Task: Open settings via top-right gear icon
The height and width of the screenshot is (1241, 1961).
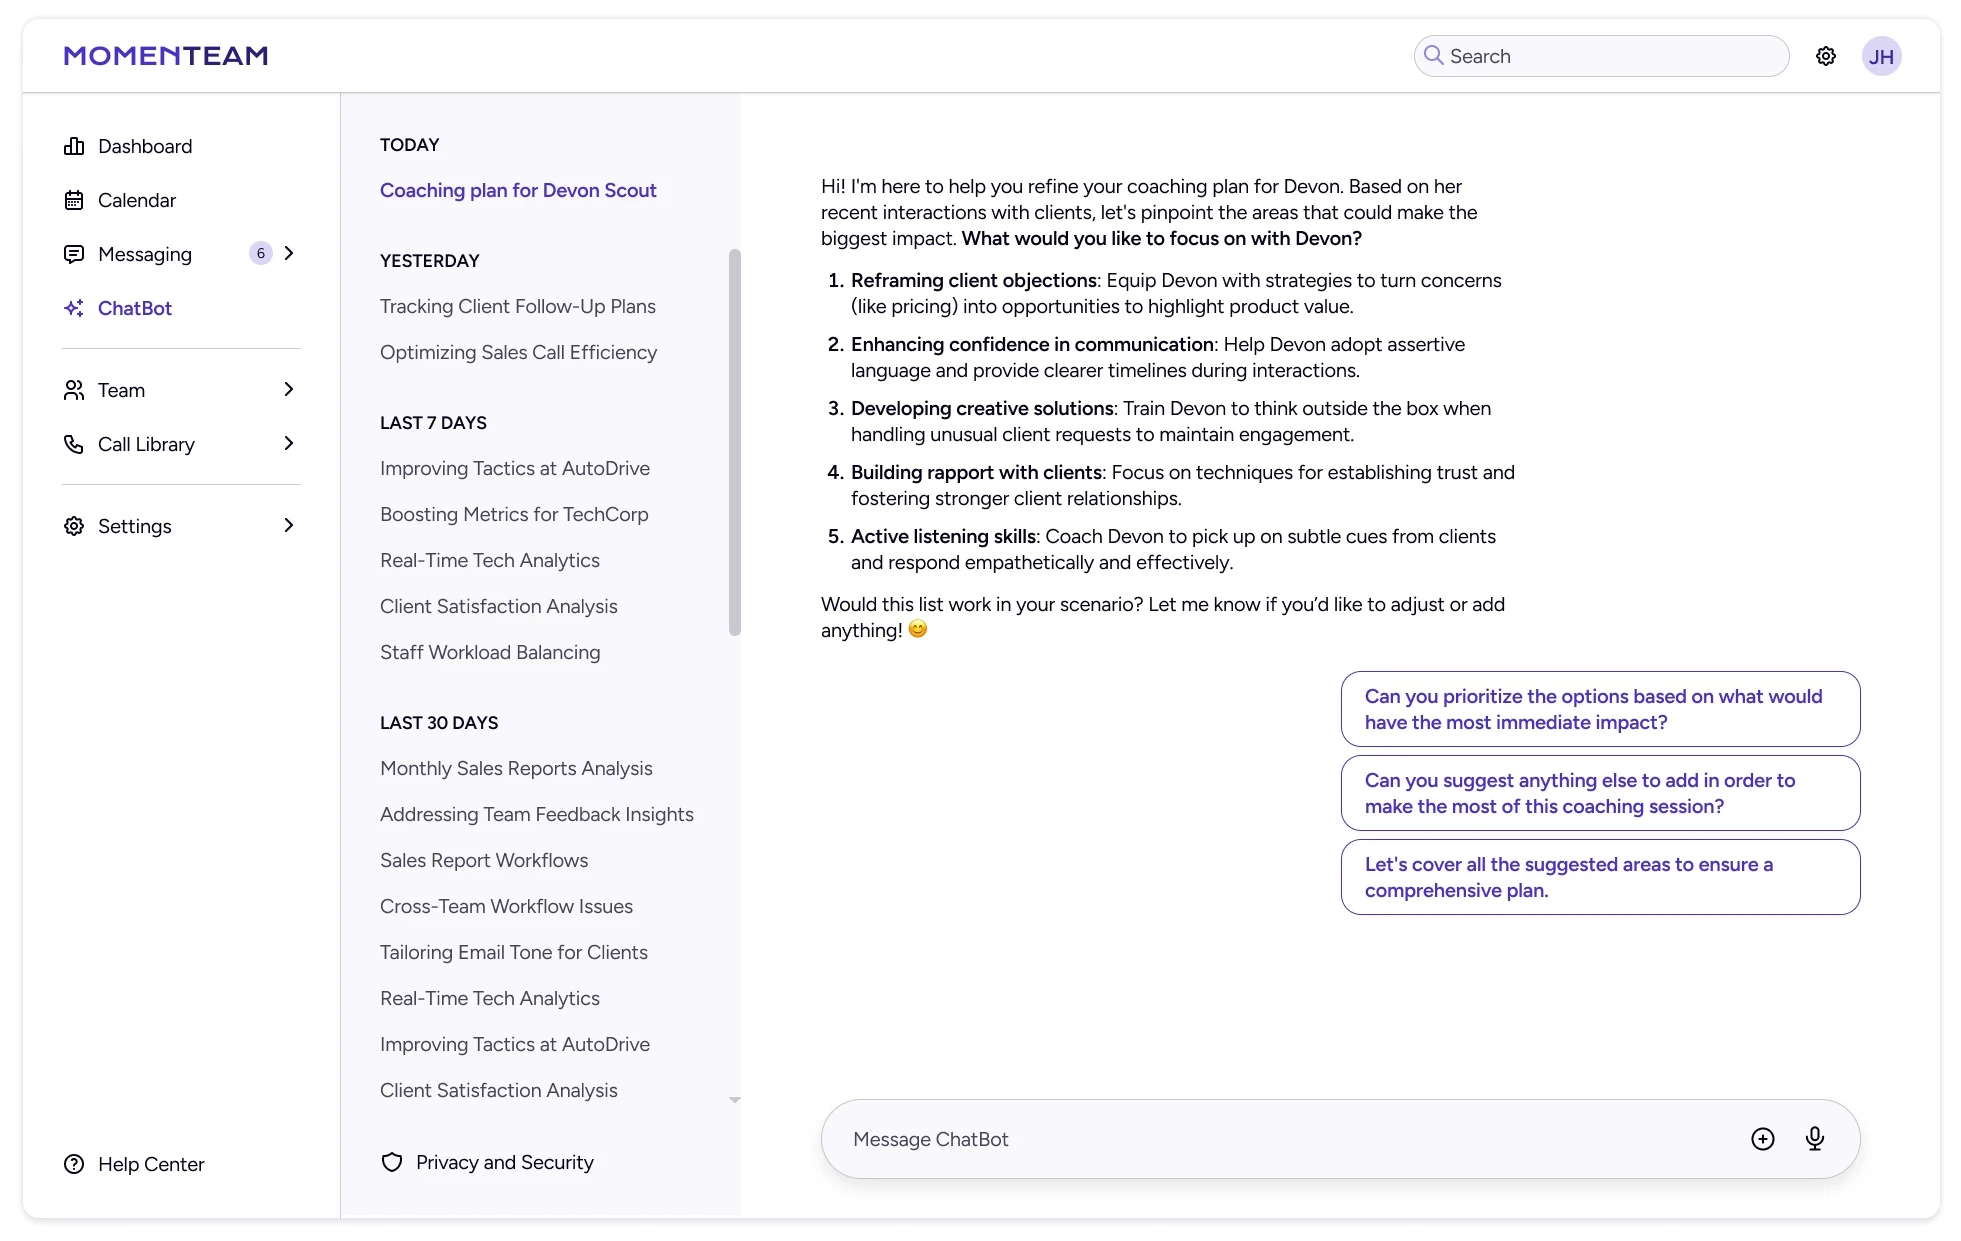Action: [1825, 56]
